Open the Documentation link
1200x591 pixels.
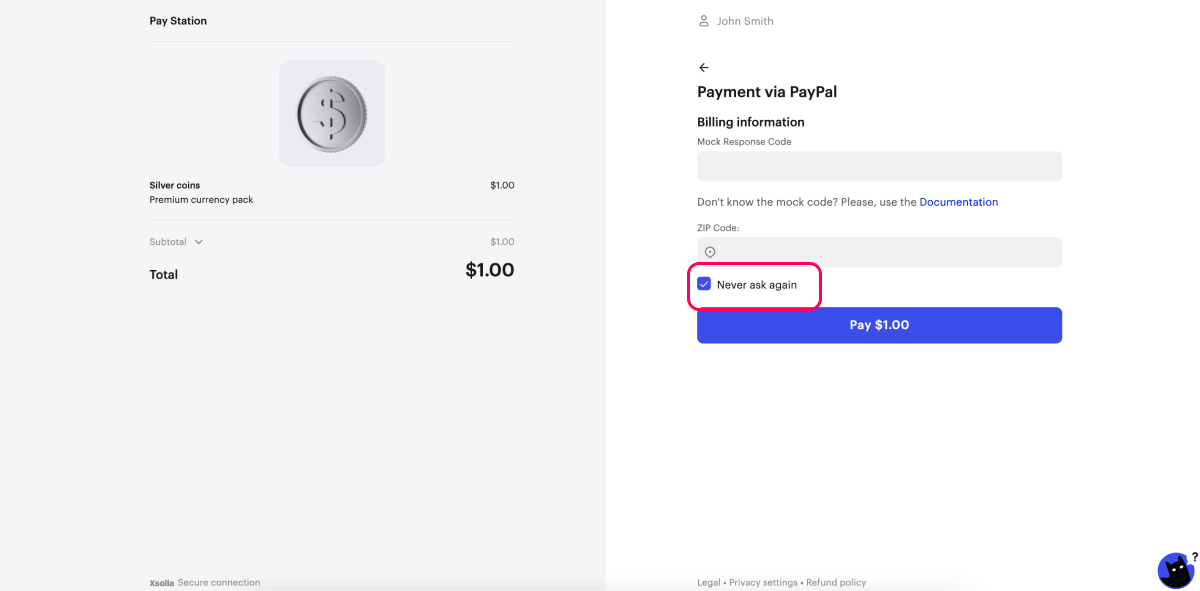click(958, 202)
